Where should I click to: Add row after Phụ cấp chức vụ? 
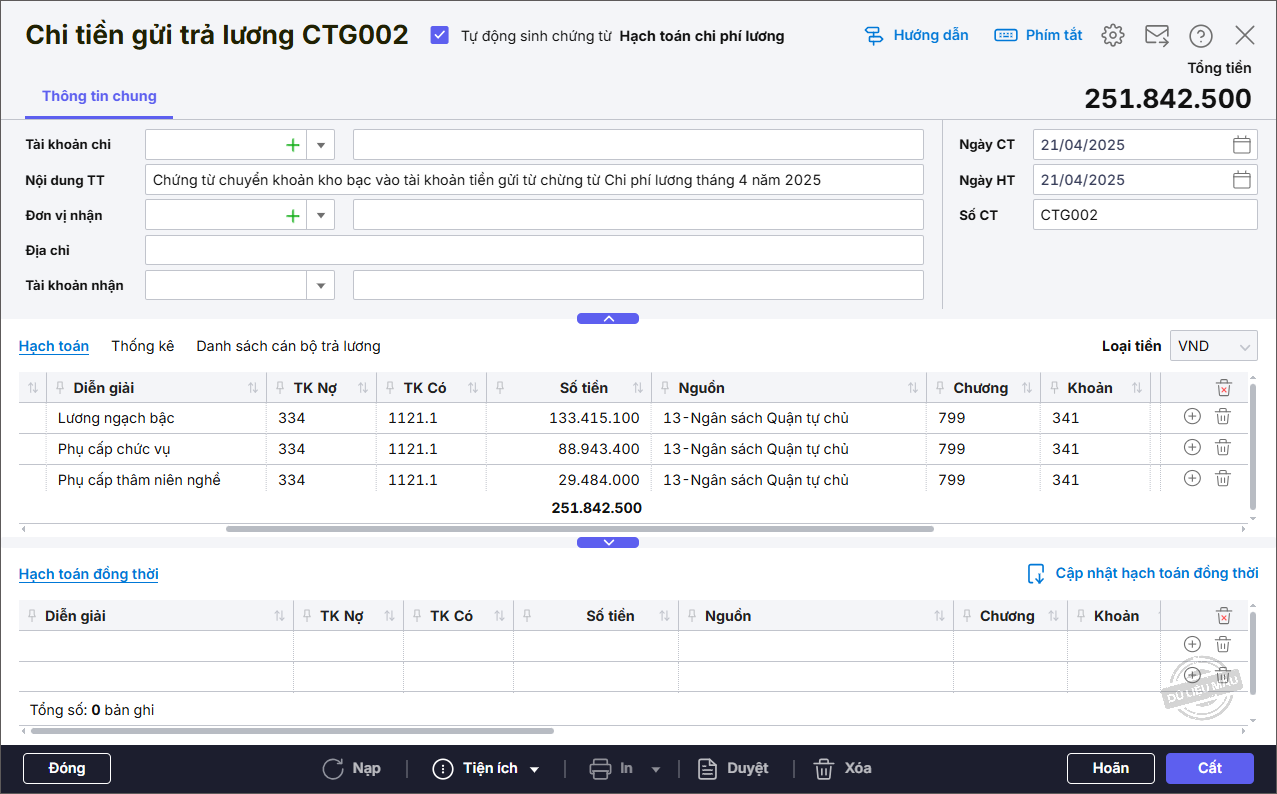1192,448
